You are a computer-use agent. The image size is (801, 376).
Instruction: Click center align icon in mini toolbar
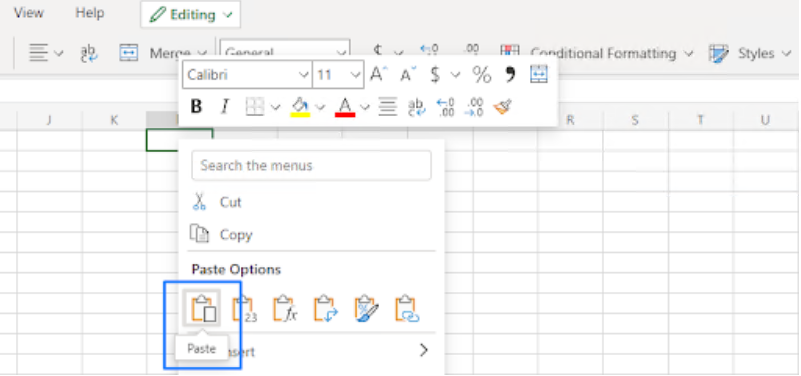[x=388, y=107]
